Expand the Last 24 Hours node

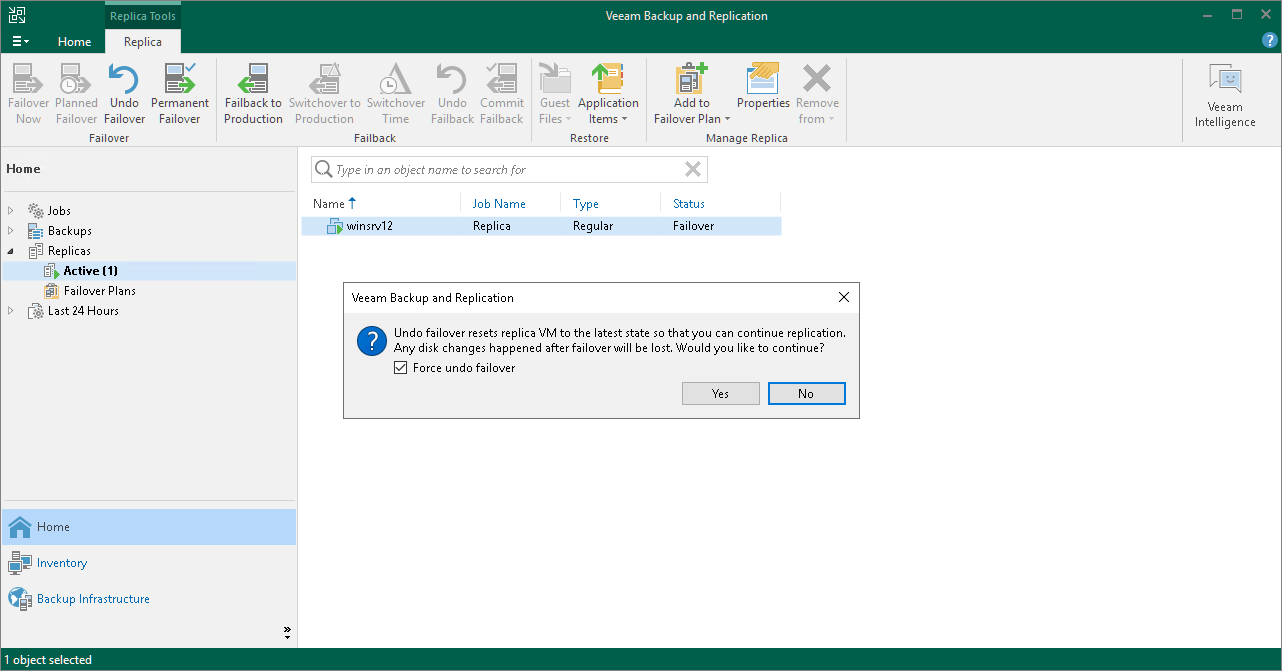click(10, 310)
